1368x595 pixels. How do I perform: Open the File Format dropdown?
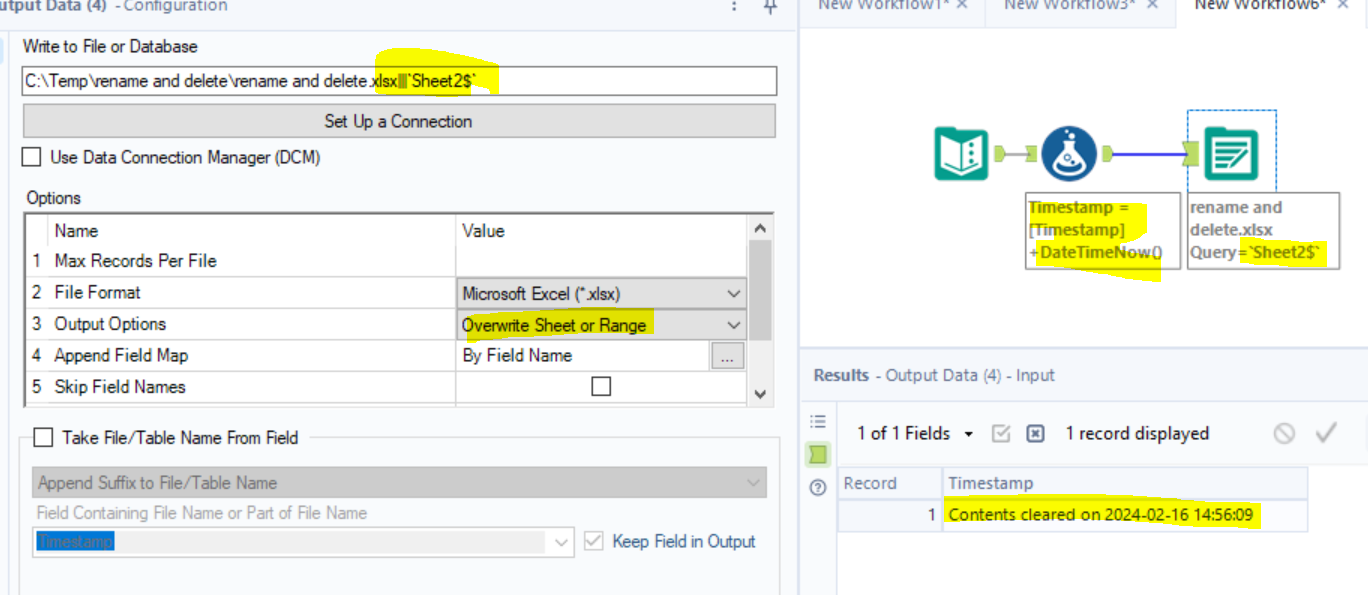coord(601,292)
